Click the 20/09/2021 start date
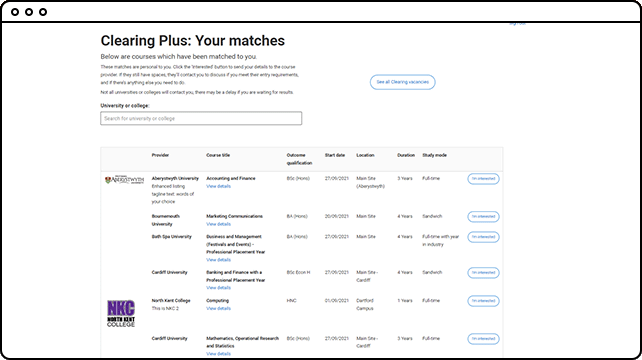The width and height of the screenshot is (642, 360). (337, 216)
